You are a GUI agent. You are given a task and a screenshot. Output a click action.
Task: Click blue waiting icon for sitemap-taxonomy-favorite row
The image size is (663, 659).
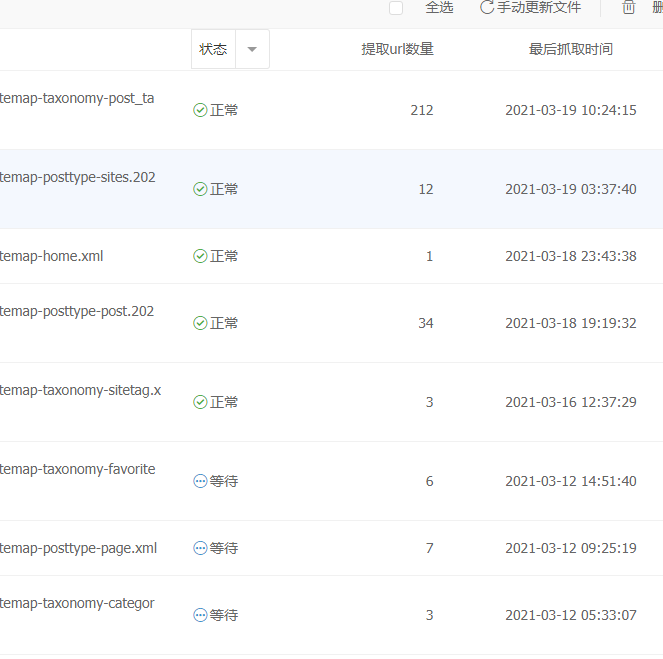(200, 481)
